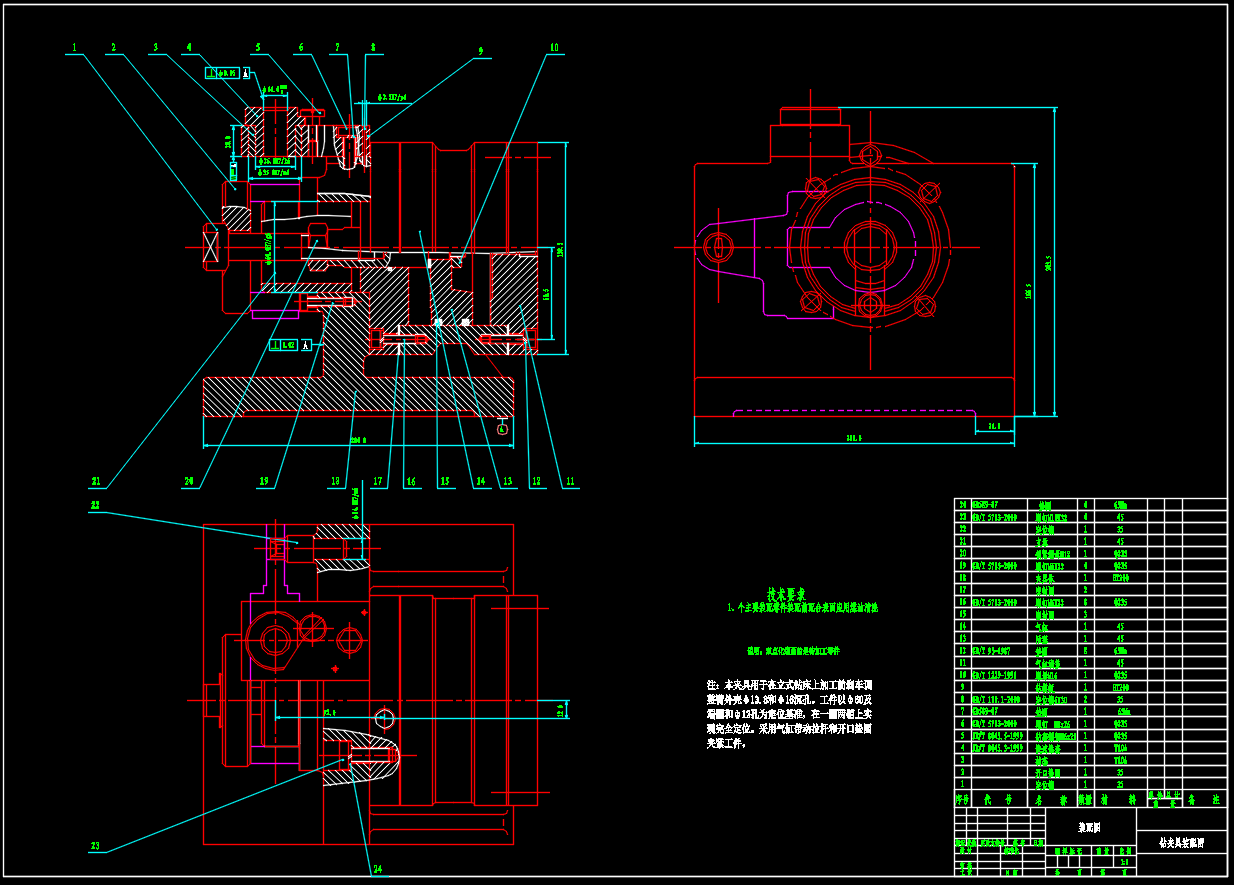Screen dimensions: 1234x885
Task: Click part callout number 1 balloon label
Action: click(x=73, y=47)
